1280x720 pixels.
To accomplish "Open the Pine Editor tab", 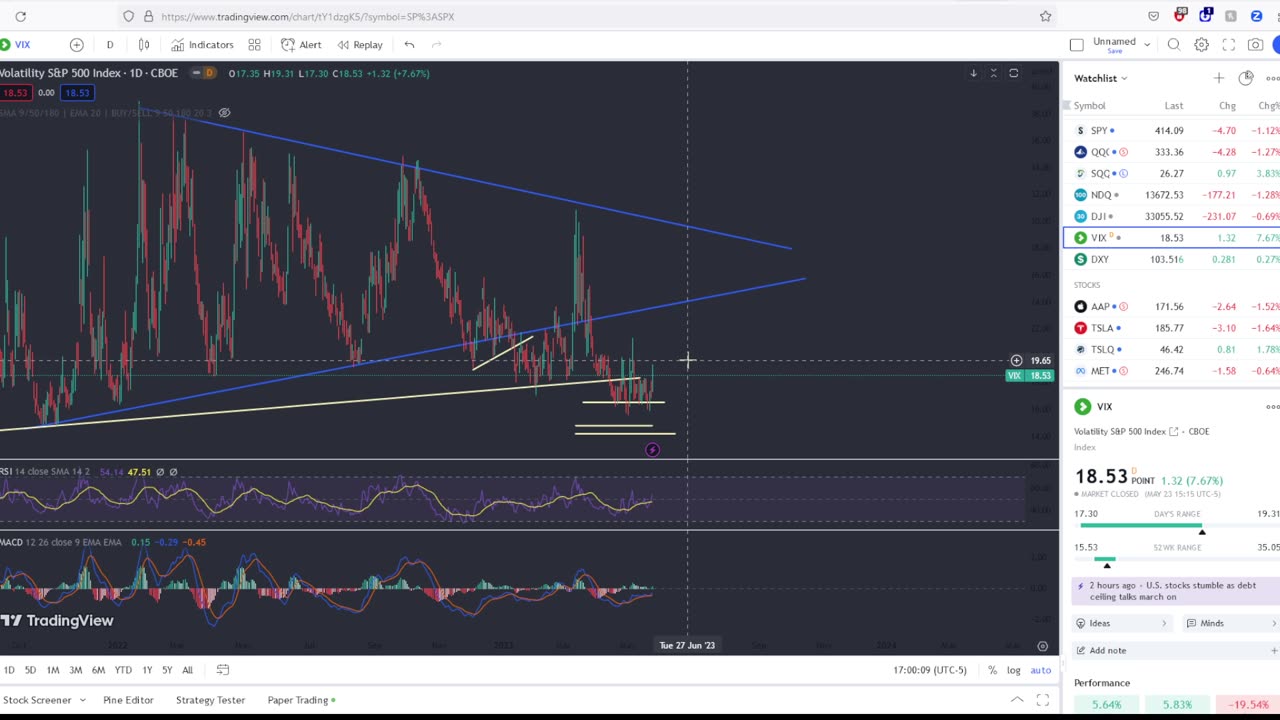I will click(128, 700).
